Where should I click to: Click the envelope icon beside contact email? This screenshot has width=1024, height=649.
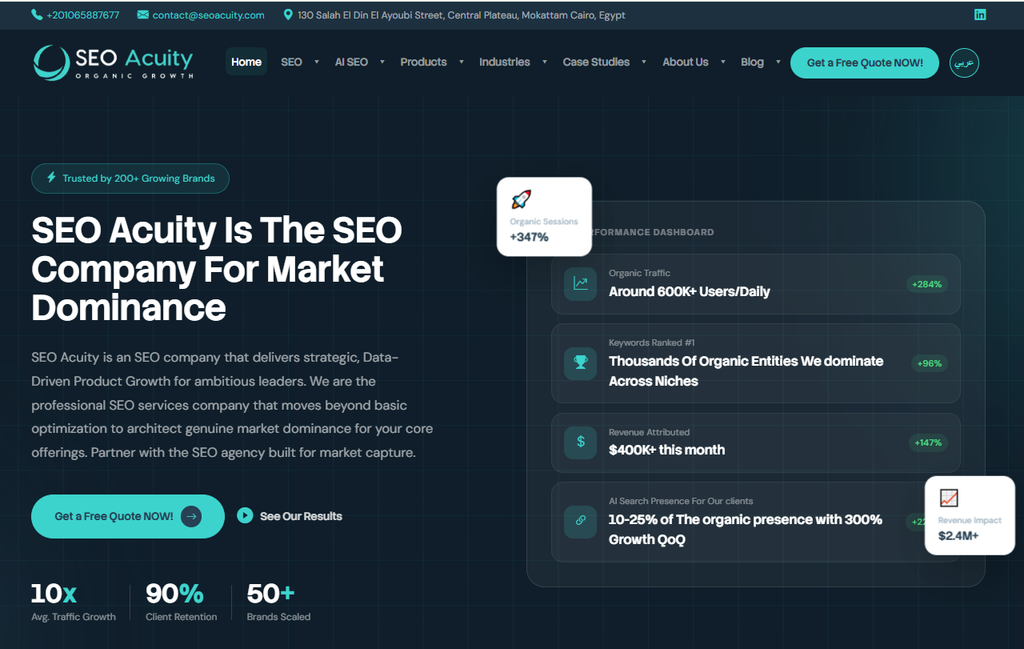point(142,15)
